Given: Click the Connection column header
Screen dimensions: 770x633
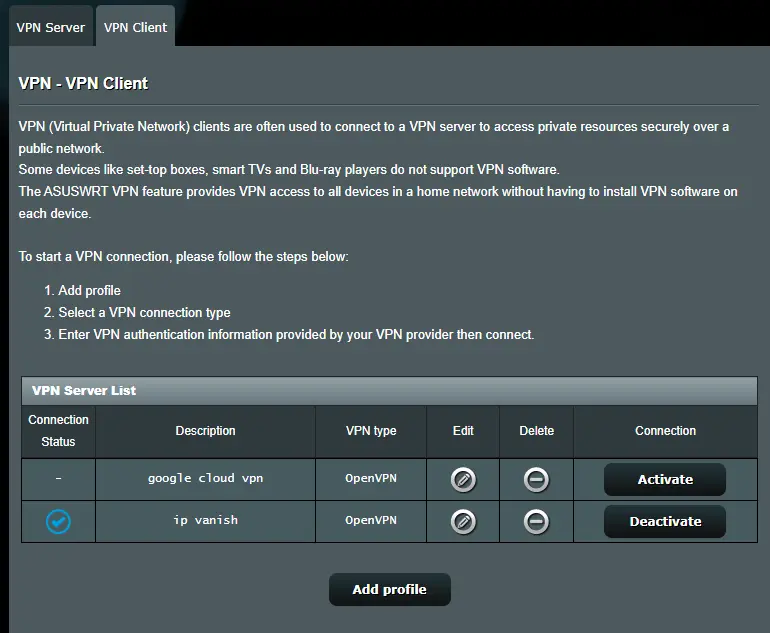Looking at the screenshot, I should [x=665, y=431].
